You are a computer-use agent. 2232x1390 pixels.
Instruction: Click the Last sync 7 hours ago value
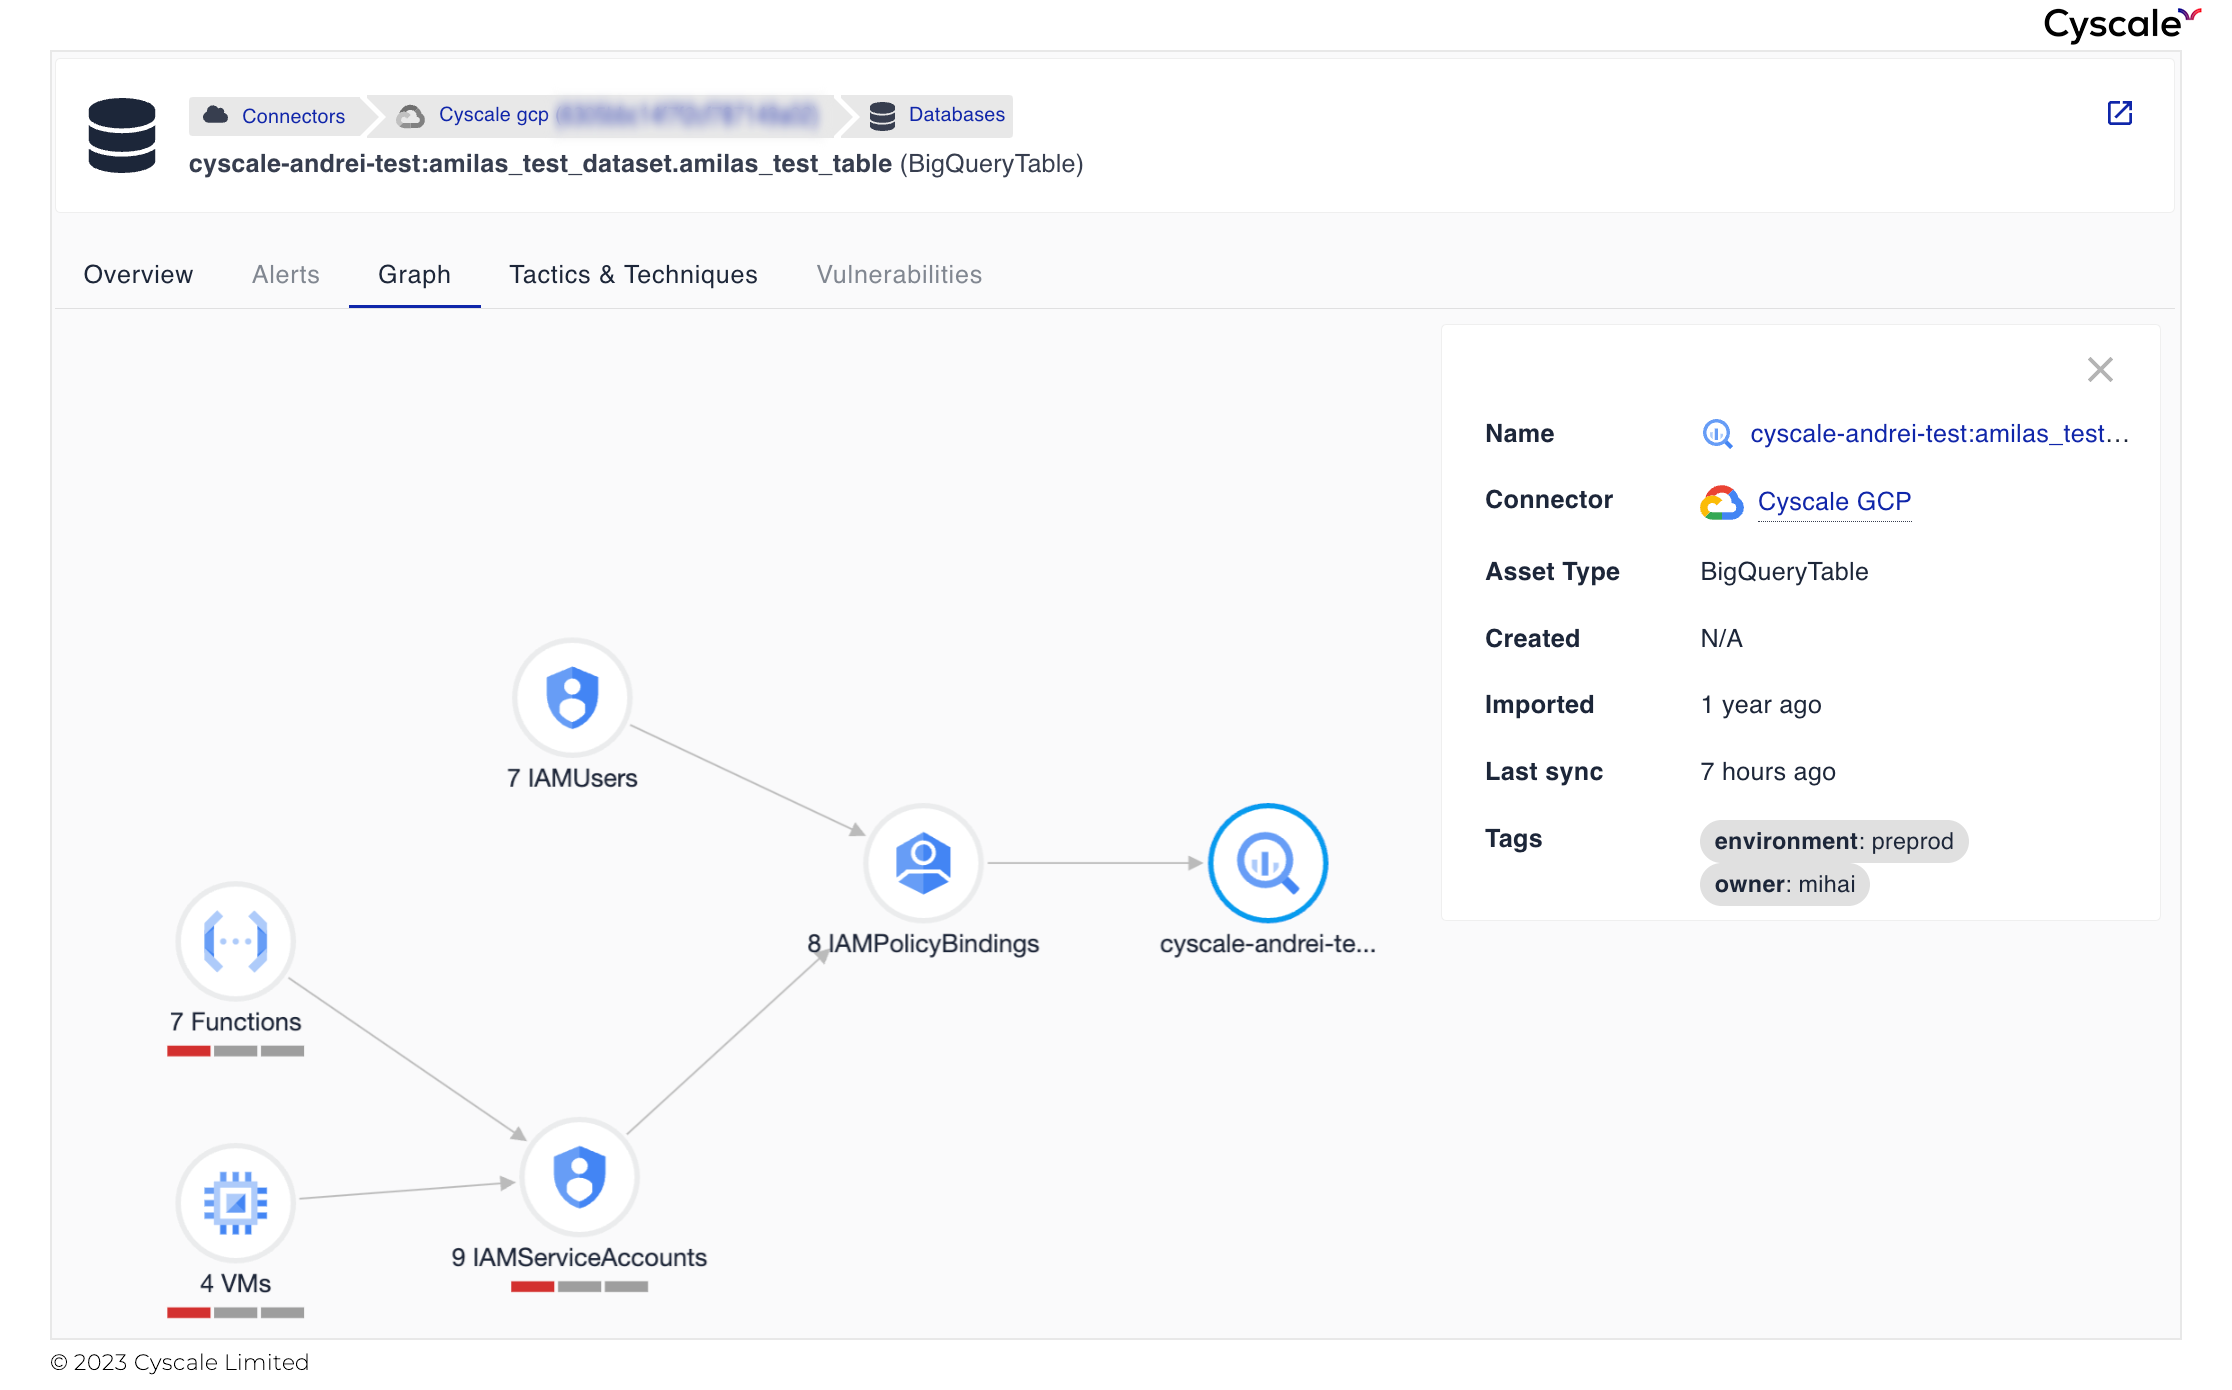[x=1768, y=772]
